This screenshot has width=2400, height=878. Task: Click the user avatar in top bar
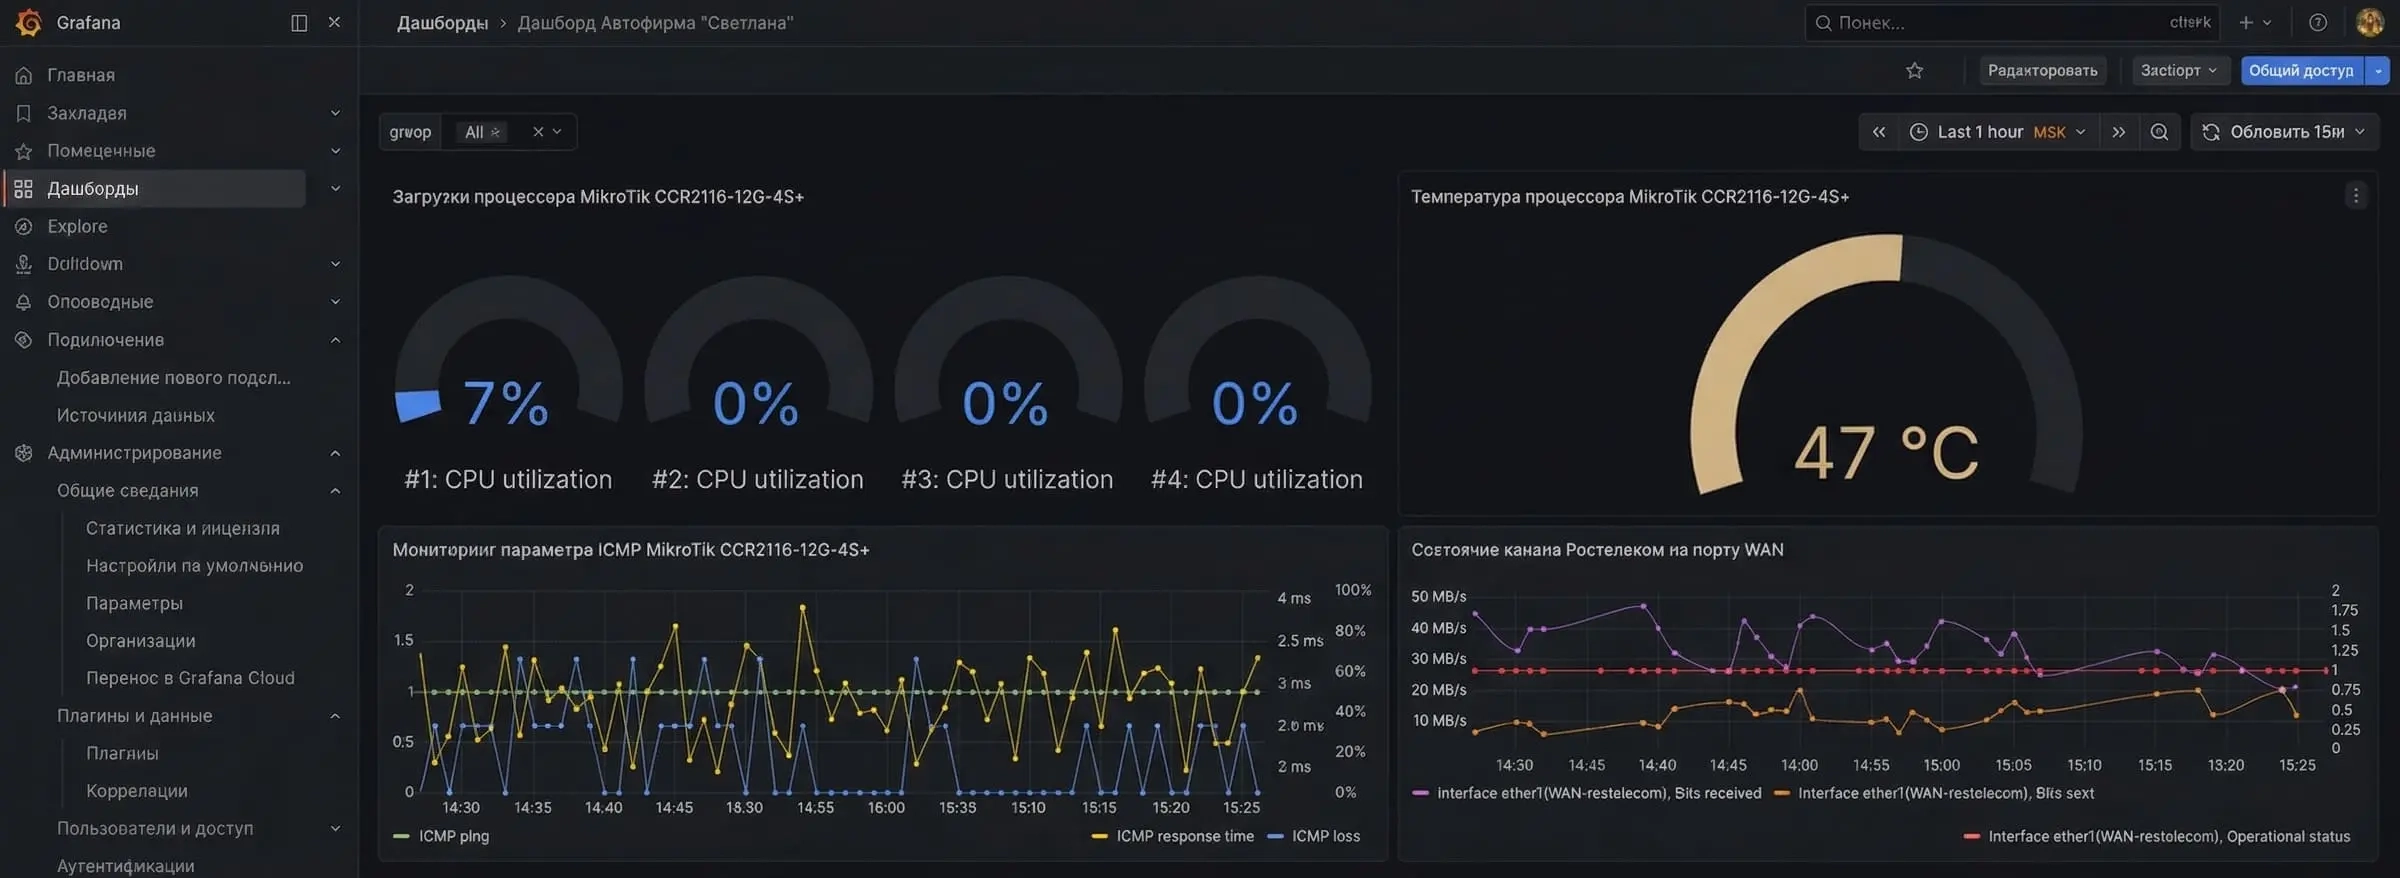click(x=2369, y=22)
